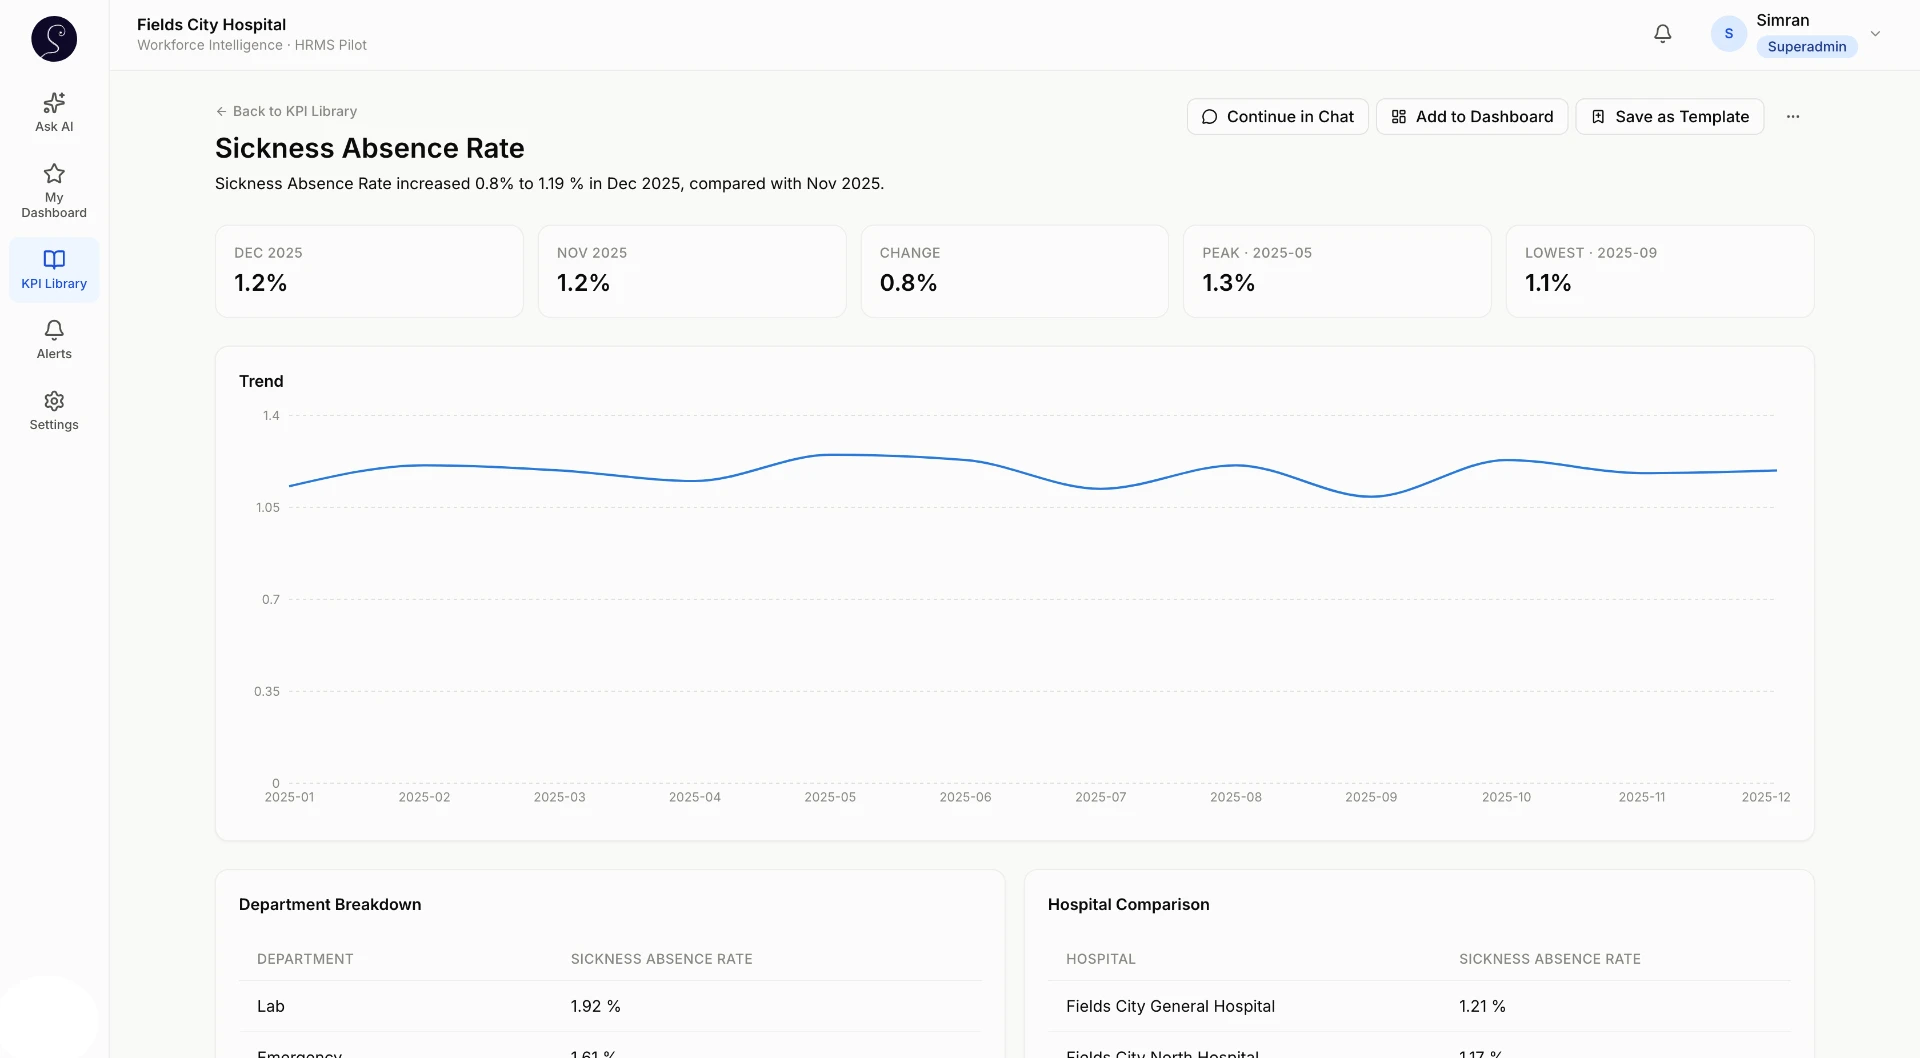Click the Superadmin role badge

pyautogui.click(x=1806, y=47)
